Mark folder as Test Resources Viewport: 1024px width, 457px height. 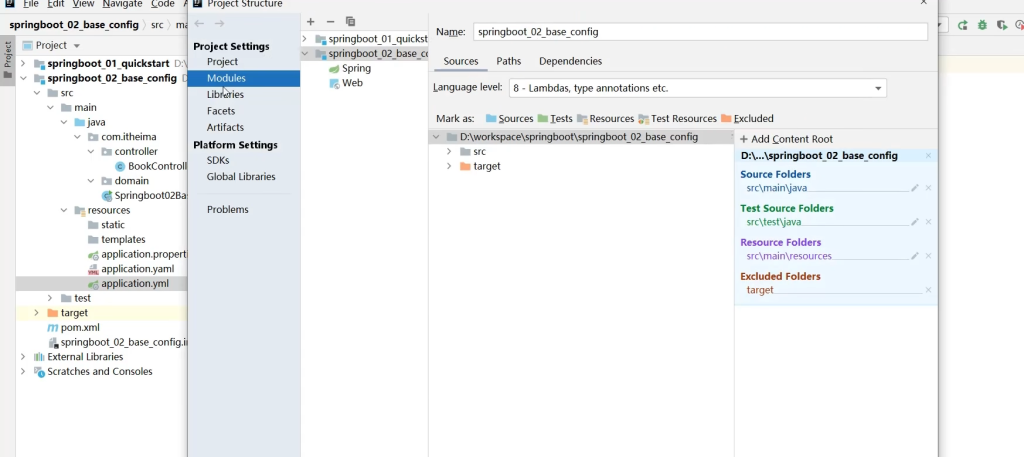676,118
